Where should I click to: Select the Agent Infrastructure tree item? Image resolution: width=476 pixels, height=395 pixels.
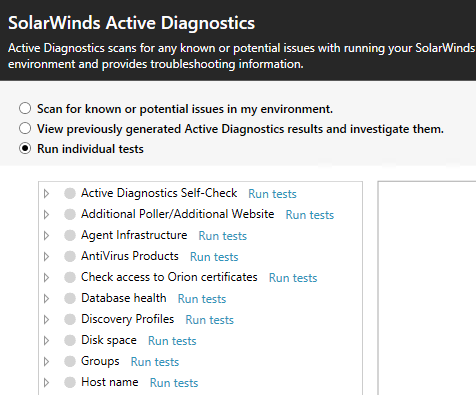coord(134,235)
